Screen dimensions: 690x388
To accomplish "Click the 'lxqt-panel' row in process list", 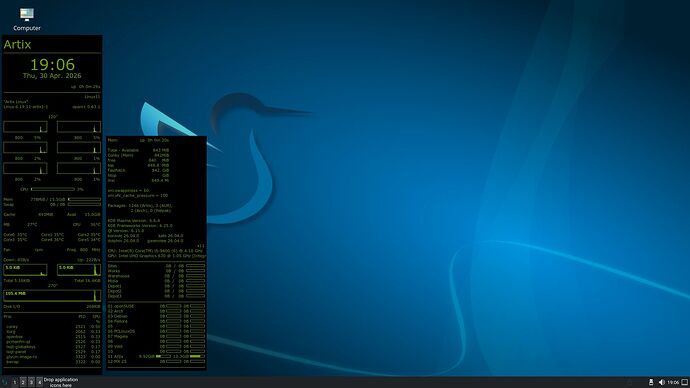I will tap(52, 351).
